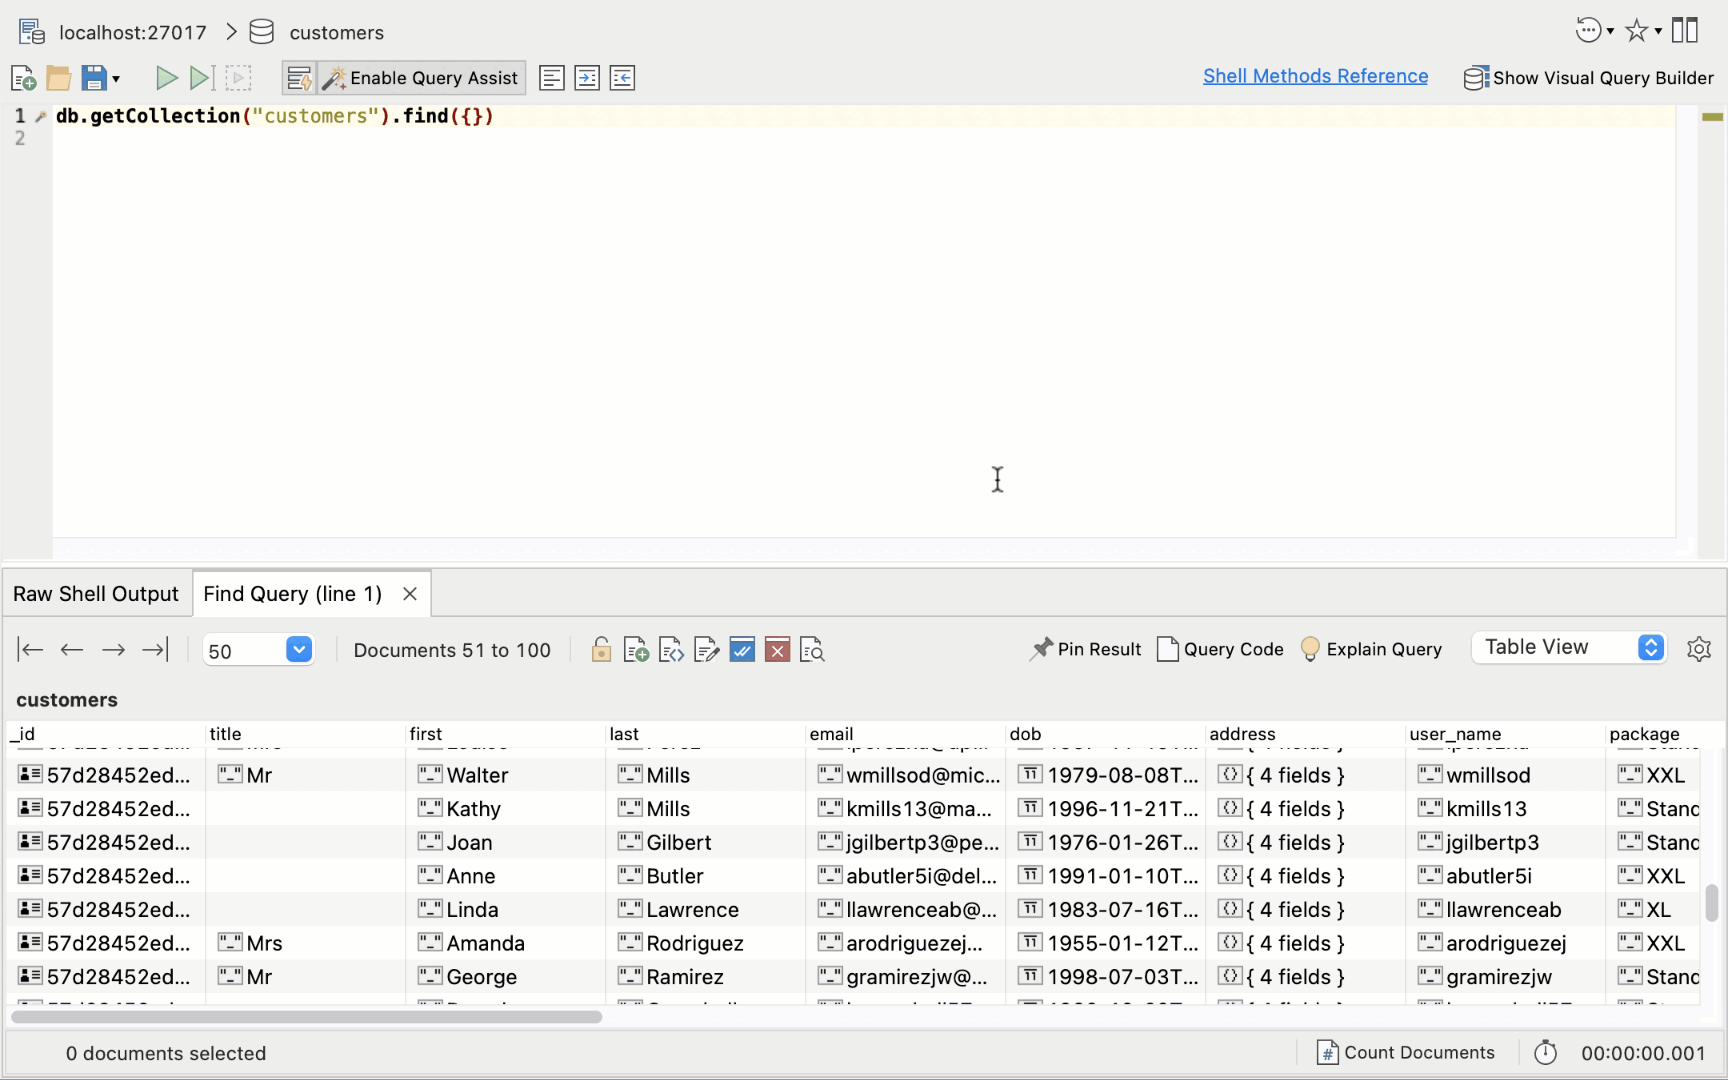This screenshot has width=1728, height=1080.
Task: Open Query Code
Action: pyautogui.click(x=1220, y=649)
